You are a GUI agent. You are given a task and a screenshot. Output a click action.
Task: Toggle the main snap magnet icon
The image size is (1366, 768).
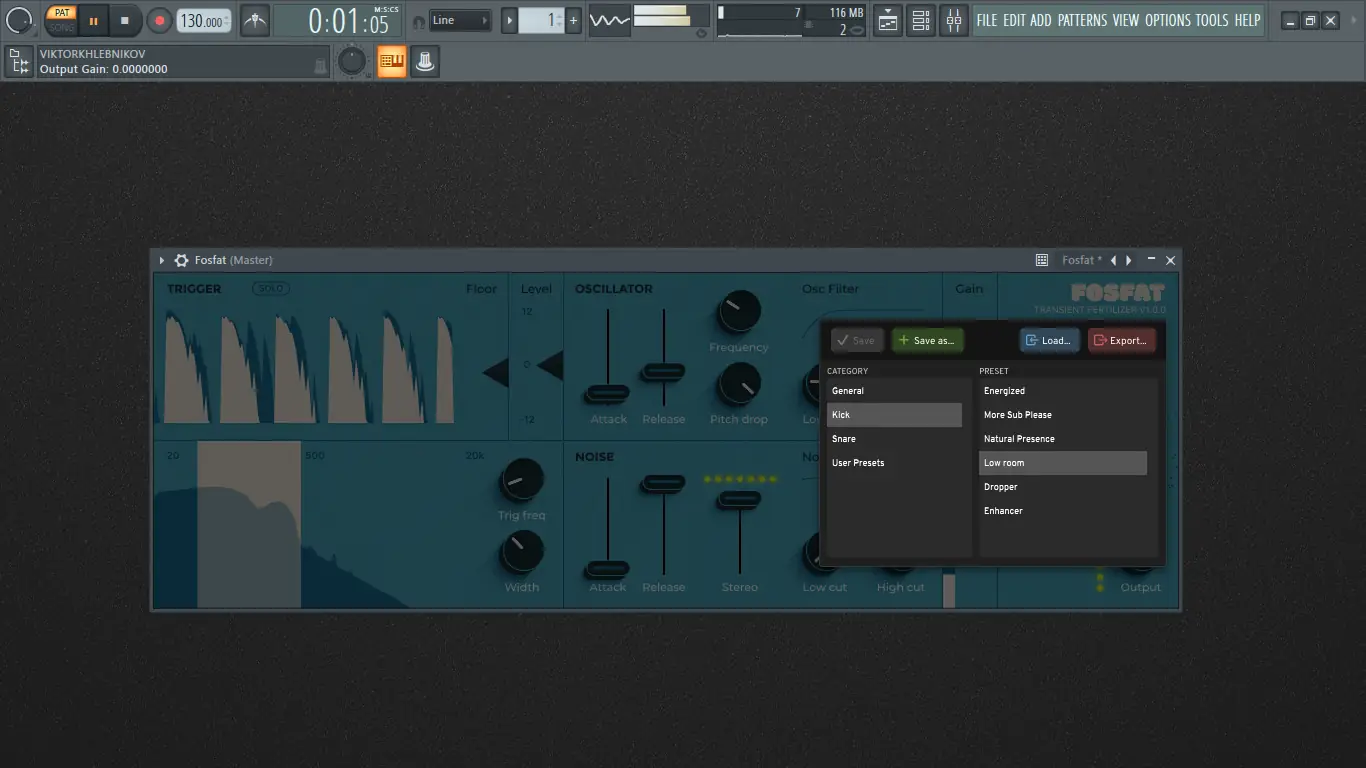tap(418, 21)
